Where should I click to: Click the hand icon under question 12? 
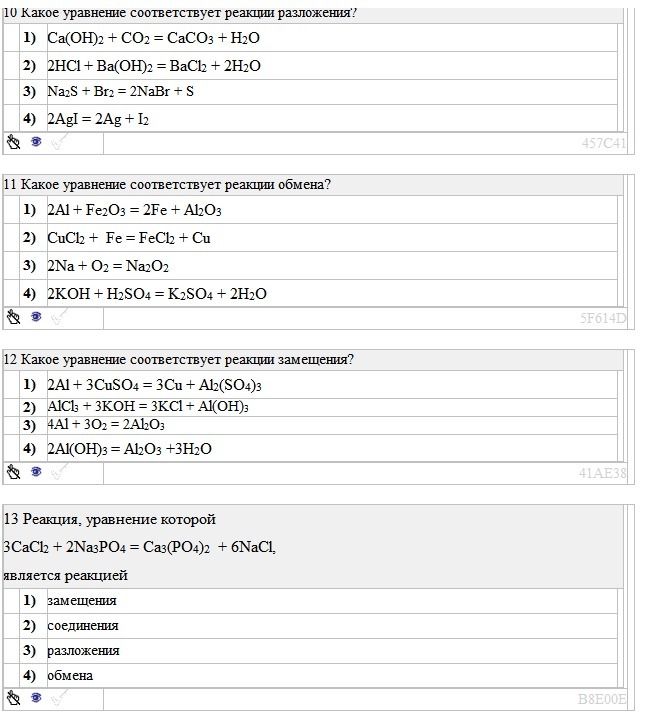point(13,471)
